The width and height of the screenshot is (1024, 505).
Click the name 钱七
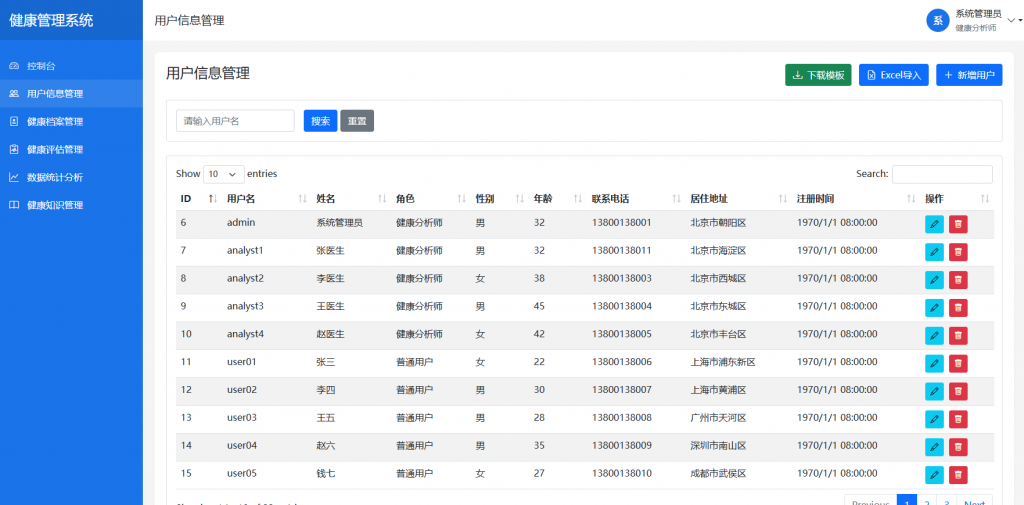pos(326,474)
